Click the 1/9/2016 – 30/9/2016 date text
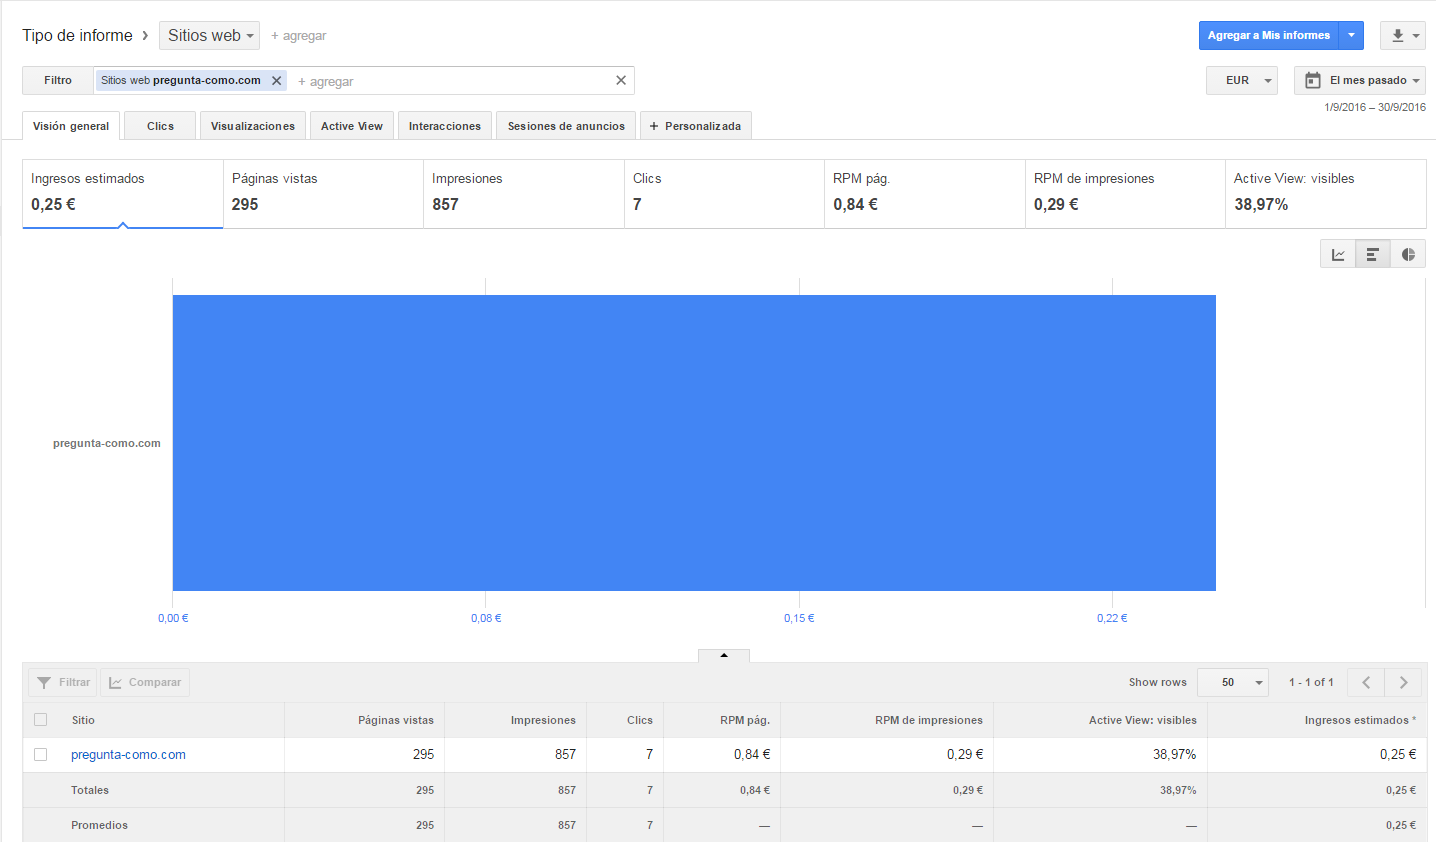The width and height of the screenshot is (1436, 842). tap(1375, 107)
